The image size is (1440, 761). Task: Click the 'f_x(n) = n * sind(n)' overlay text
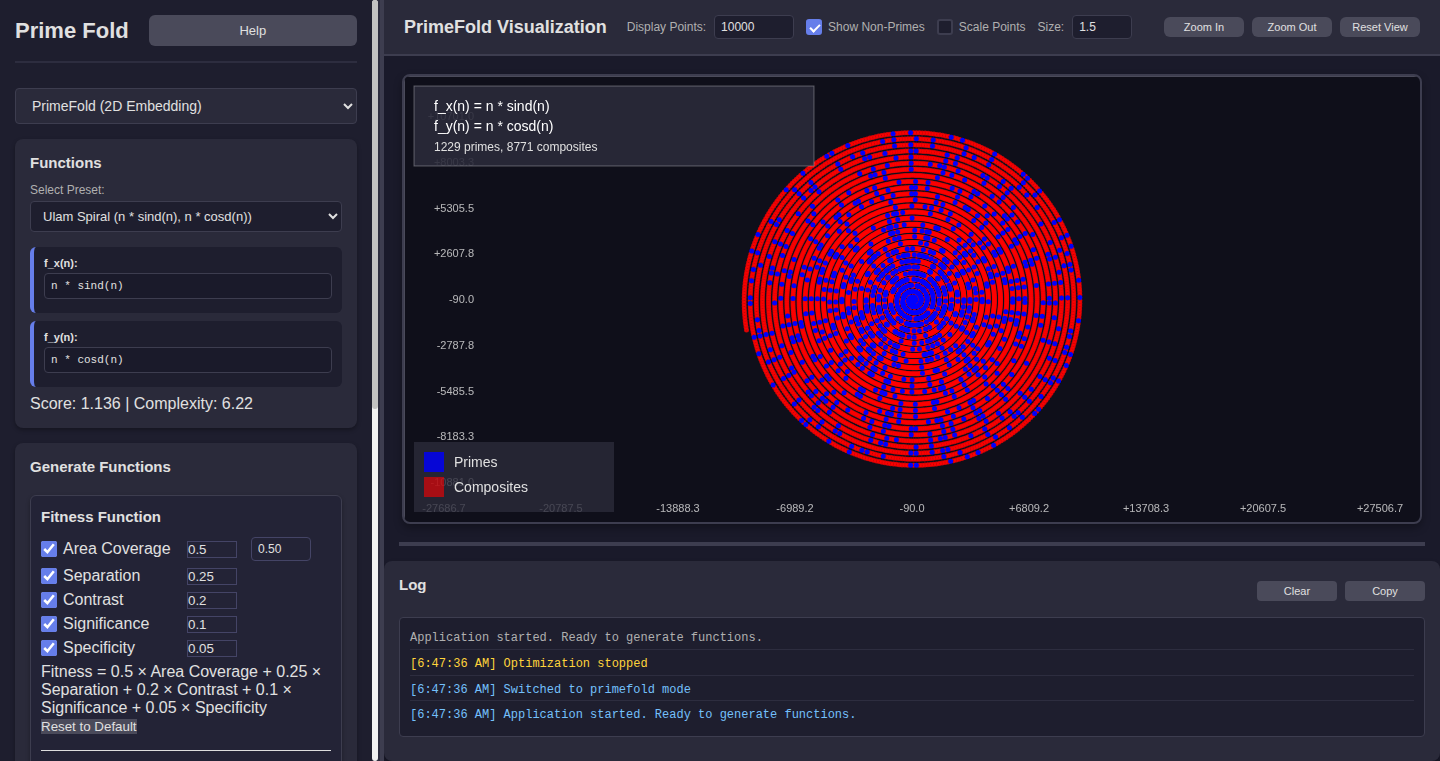click(x=492, y=106)
